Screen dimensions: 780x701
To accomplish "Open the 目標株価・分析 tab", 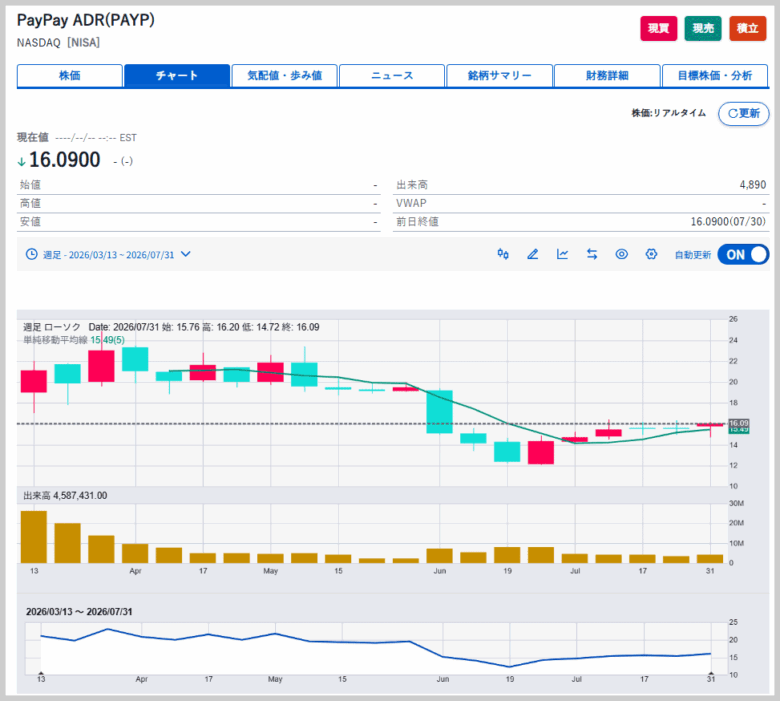I will pyautogui.click(x=715, y=76).
